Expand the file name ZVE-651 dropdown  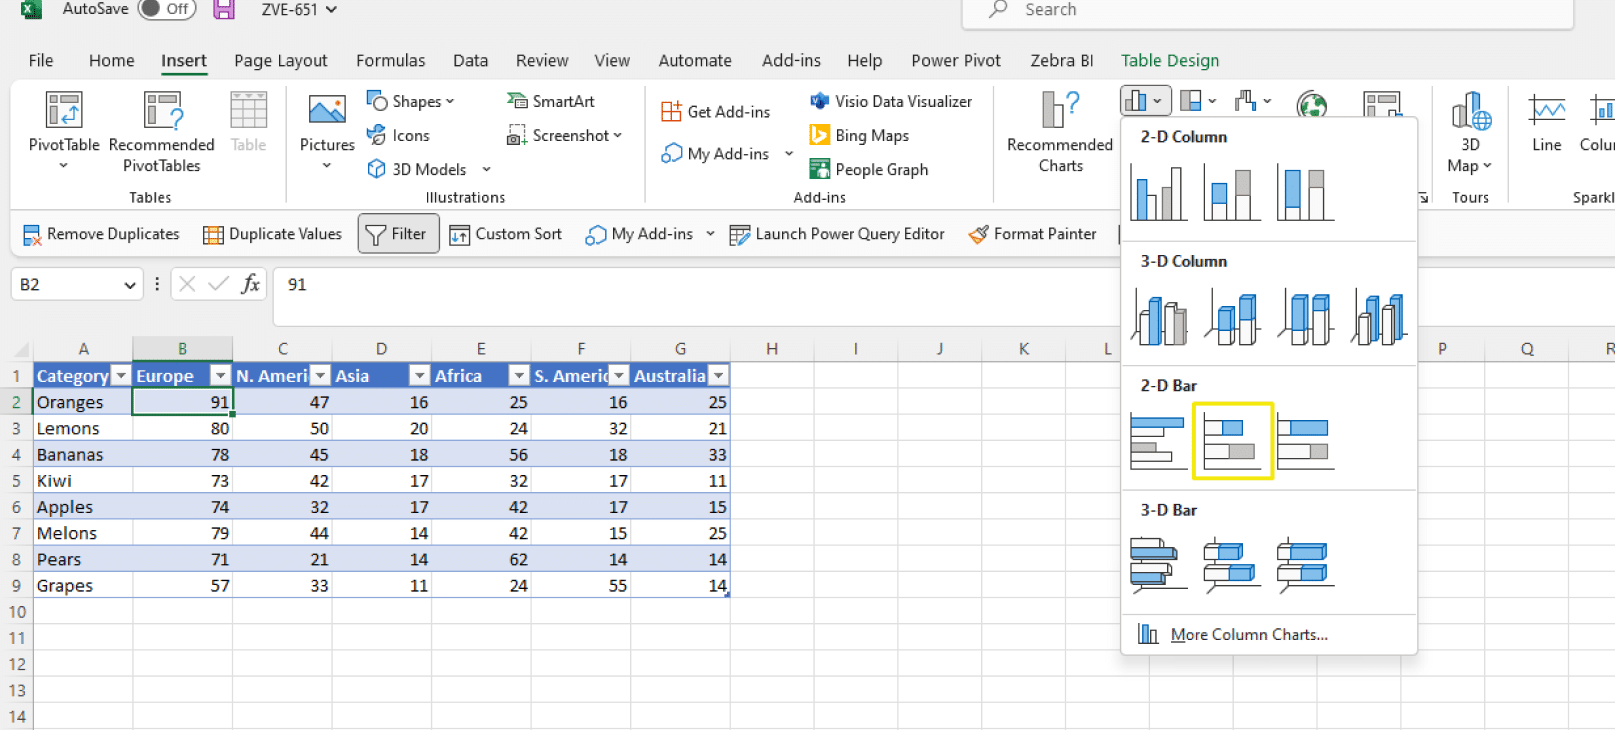click(331, 10)
